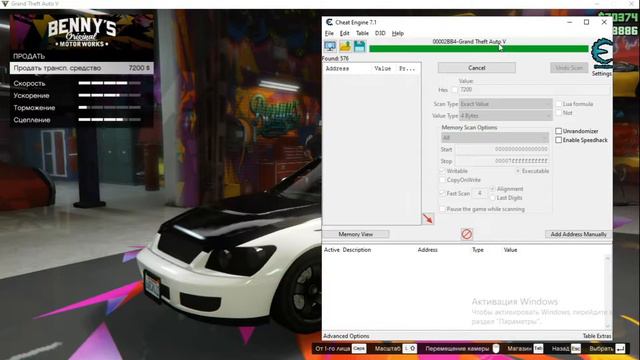Click the 'Скорость' stat bar in the game

click(x=110, y=83)
